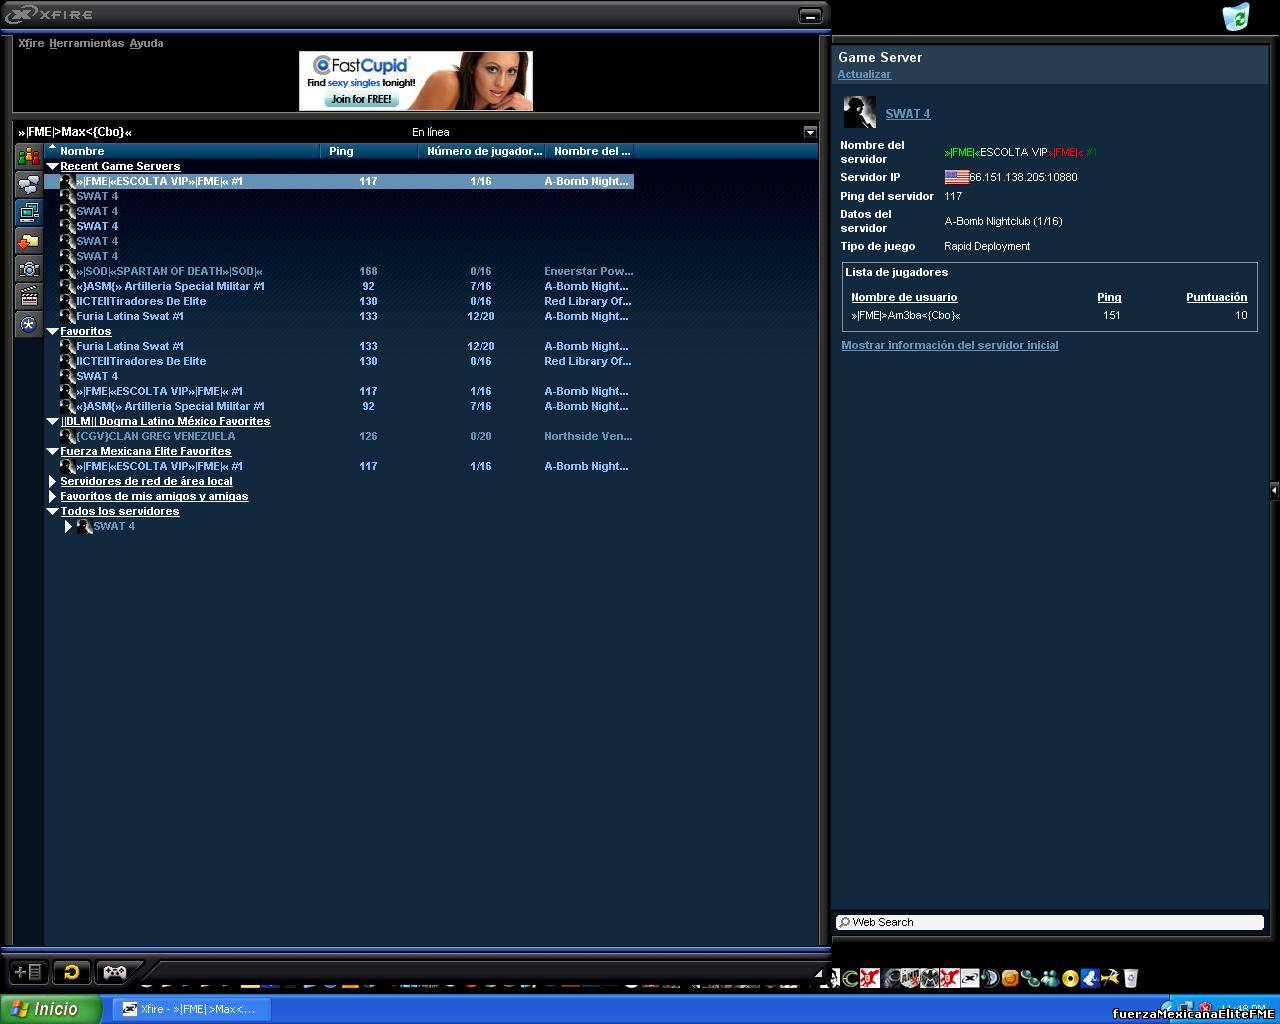Image resolution: width=1280 pixels, height=1024 pixels.
Task: Select ESCOLTA VIP under Fuerza Mexicana Favorites
Action: [x=340, y=466]
